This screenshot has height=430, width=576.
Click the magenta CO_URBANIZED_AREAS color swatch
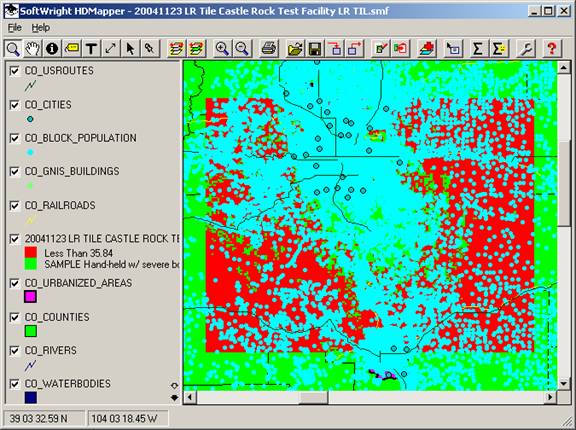30,296
